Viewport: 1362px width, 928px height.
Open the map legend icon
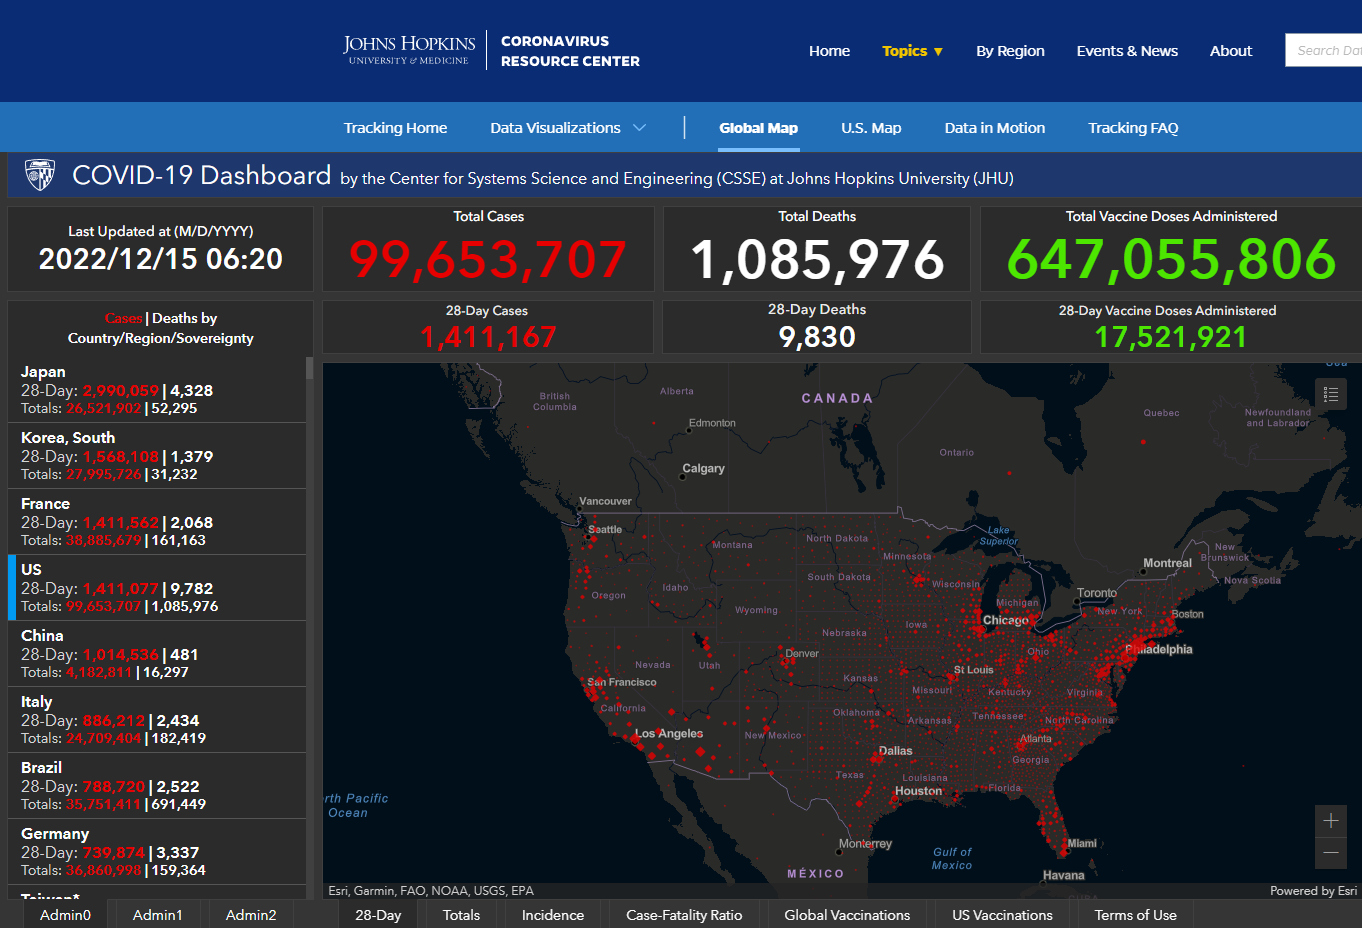(x=1330, y=394)
